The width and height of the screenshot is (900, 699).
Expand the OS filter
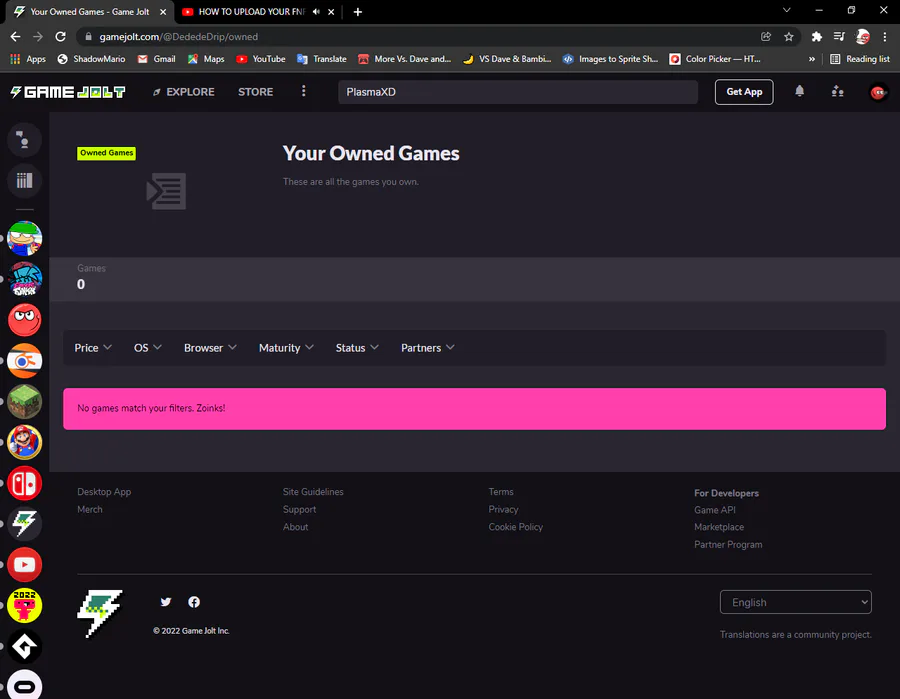[x=148, y=348]
